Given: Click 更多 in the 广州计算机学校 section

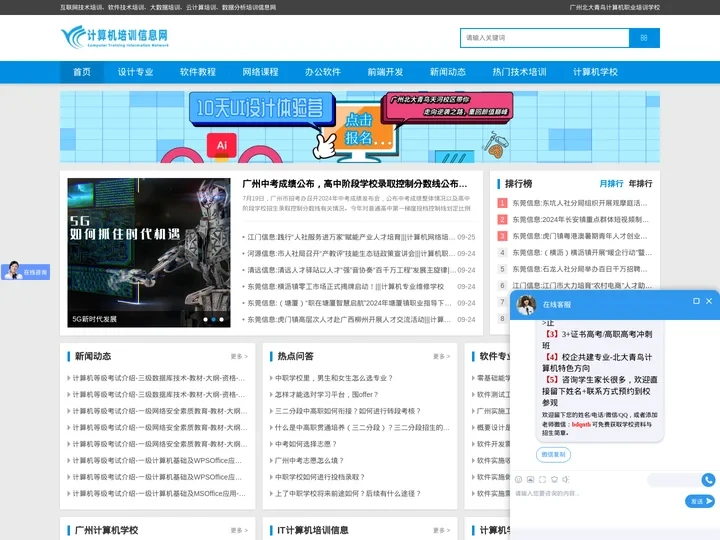Looking at the screenshot, I should [x=239, y=530].
